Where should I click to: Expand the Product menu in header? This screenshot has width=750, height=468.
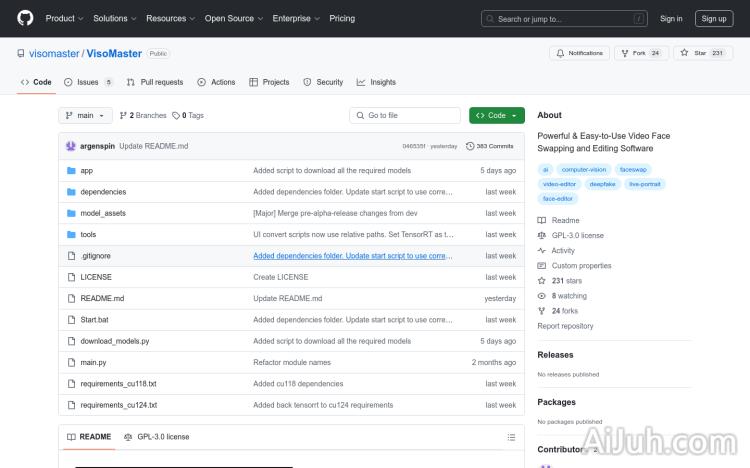64,18
